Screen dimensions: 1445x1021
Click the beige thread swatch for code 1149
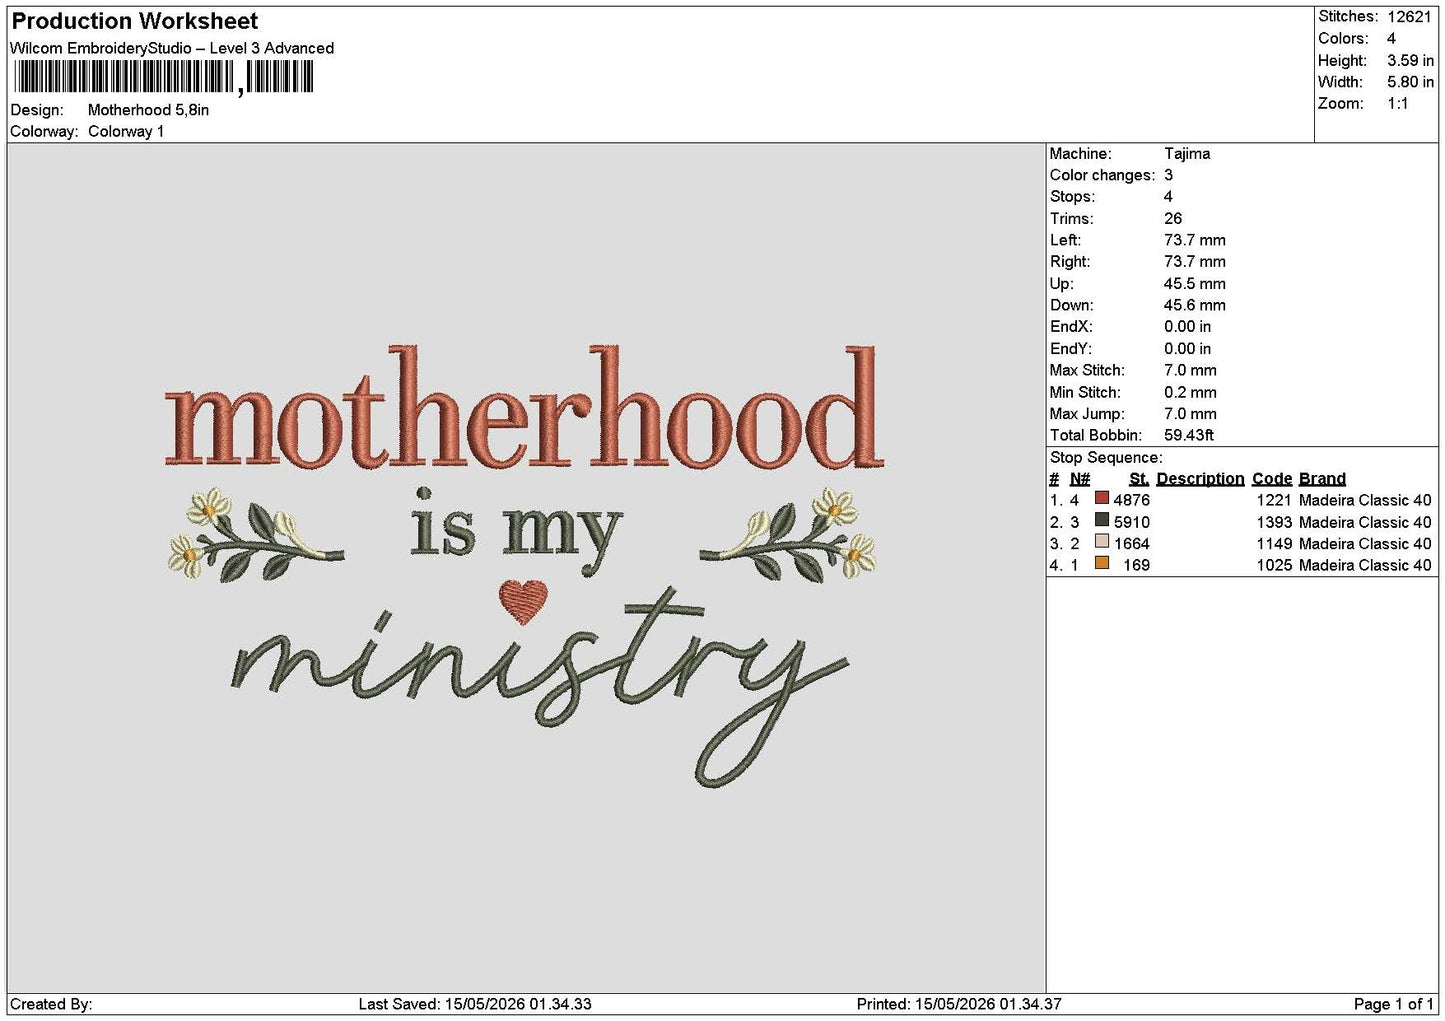(x=1101, y=542)
